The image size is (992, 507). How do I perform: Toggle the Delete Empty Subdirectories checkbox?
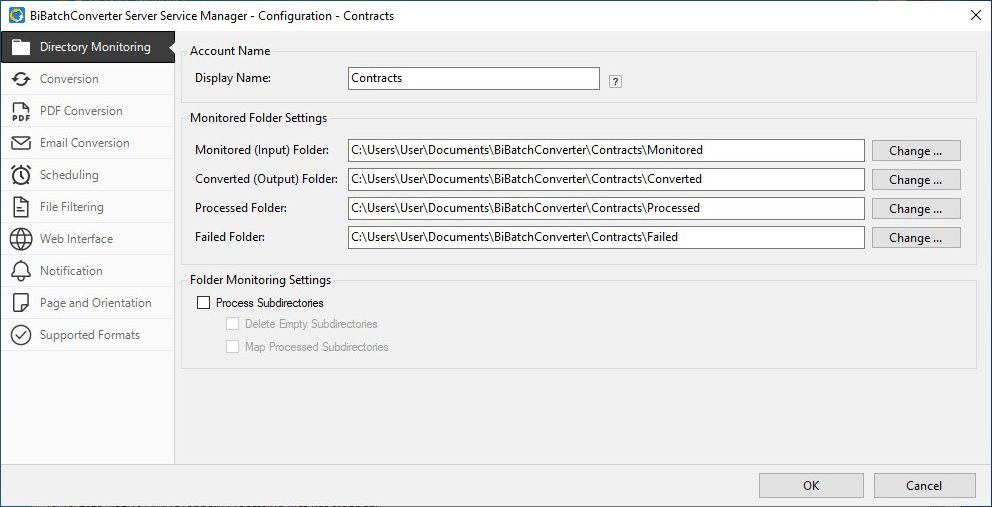coord(233,324)
